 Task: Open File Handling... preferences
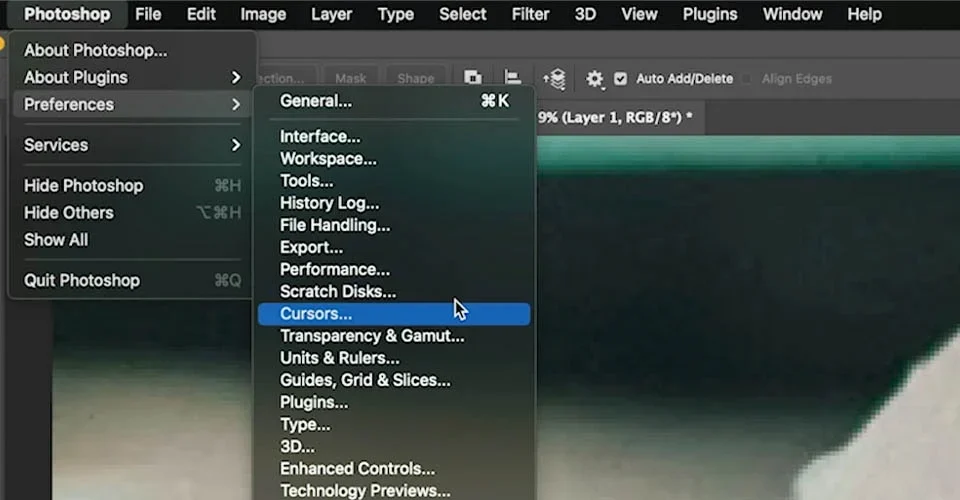coord(394,225)
